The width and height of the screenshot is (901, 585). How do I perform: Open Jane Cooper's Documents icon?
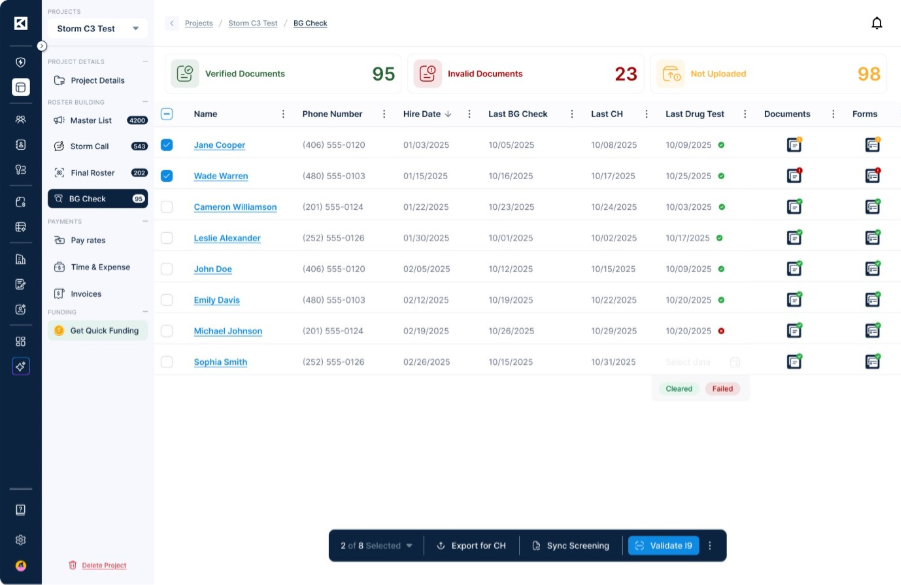tap(795, 145)
